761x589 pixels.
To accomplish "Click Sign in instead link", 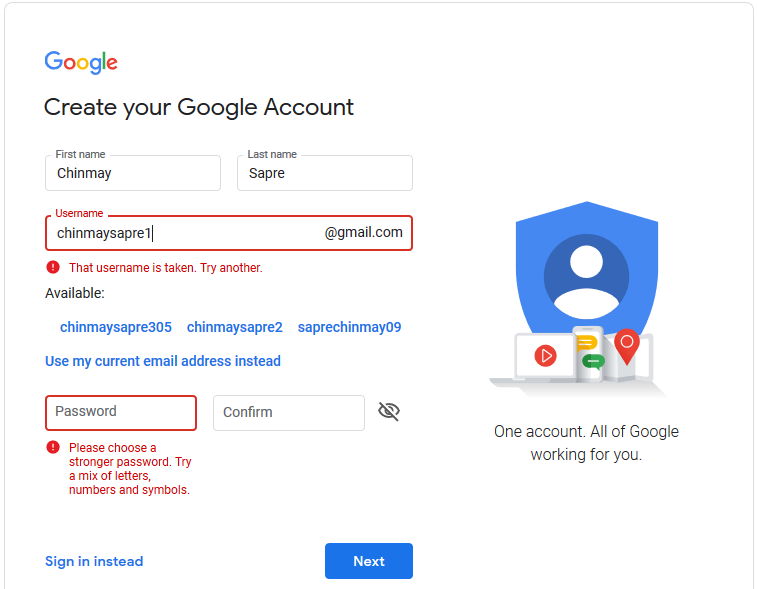I will click(94, 561).
